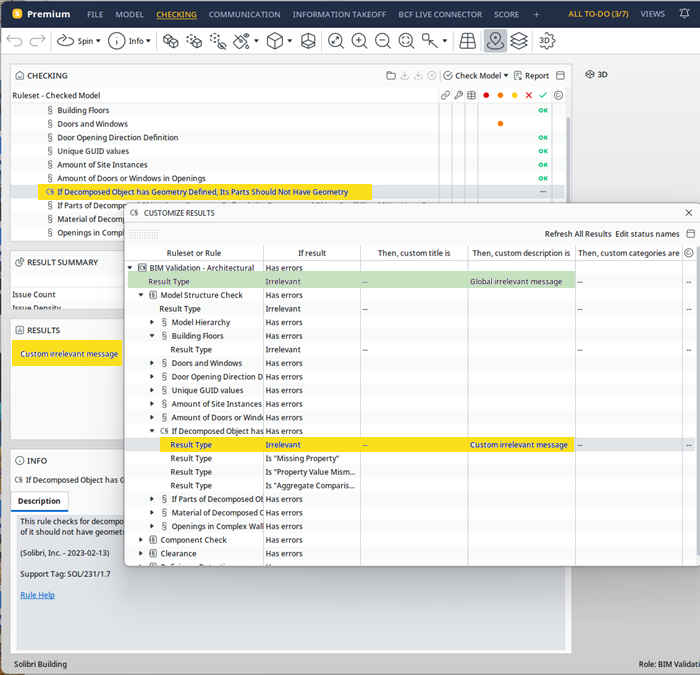Click the layers stack toolbar icon
Screen dimensions: 700x675
click(519, 41)
